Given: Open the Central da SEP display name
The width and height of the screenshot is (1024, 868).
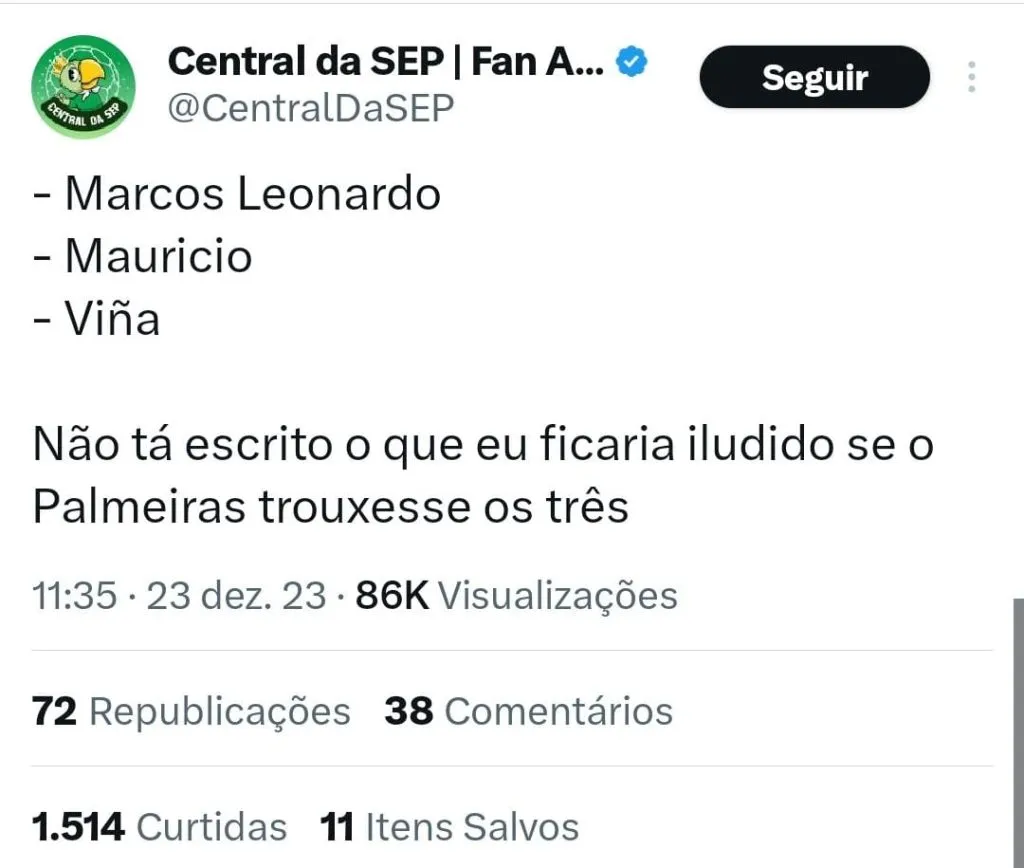Looking at the screenshot, I should pos(385,63).
